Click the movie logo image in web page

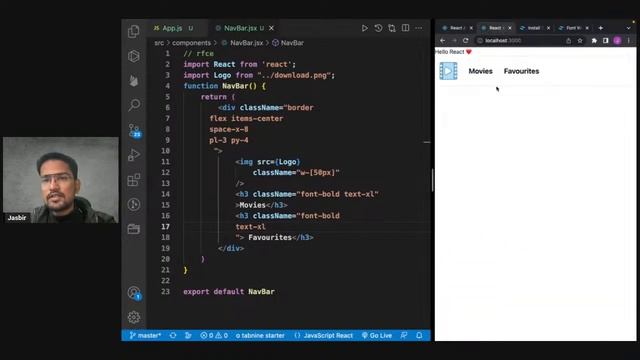point(448,71)
